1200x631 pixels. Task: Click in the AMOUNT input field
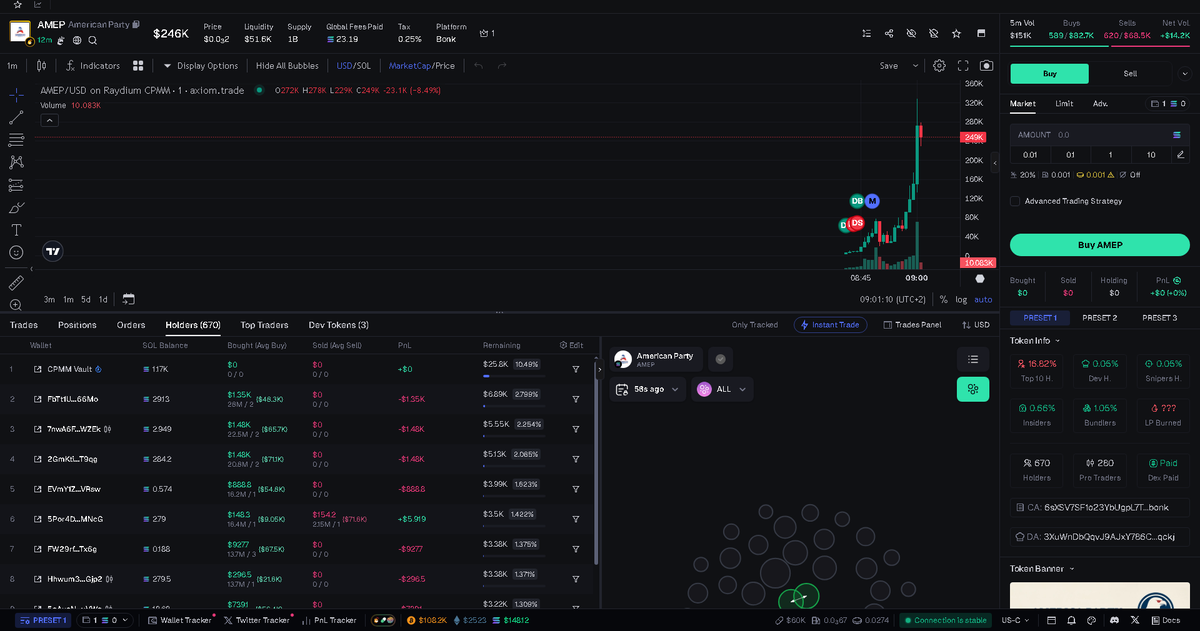point(1099,134)
